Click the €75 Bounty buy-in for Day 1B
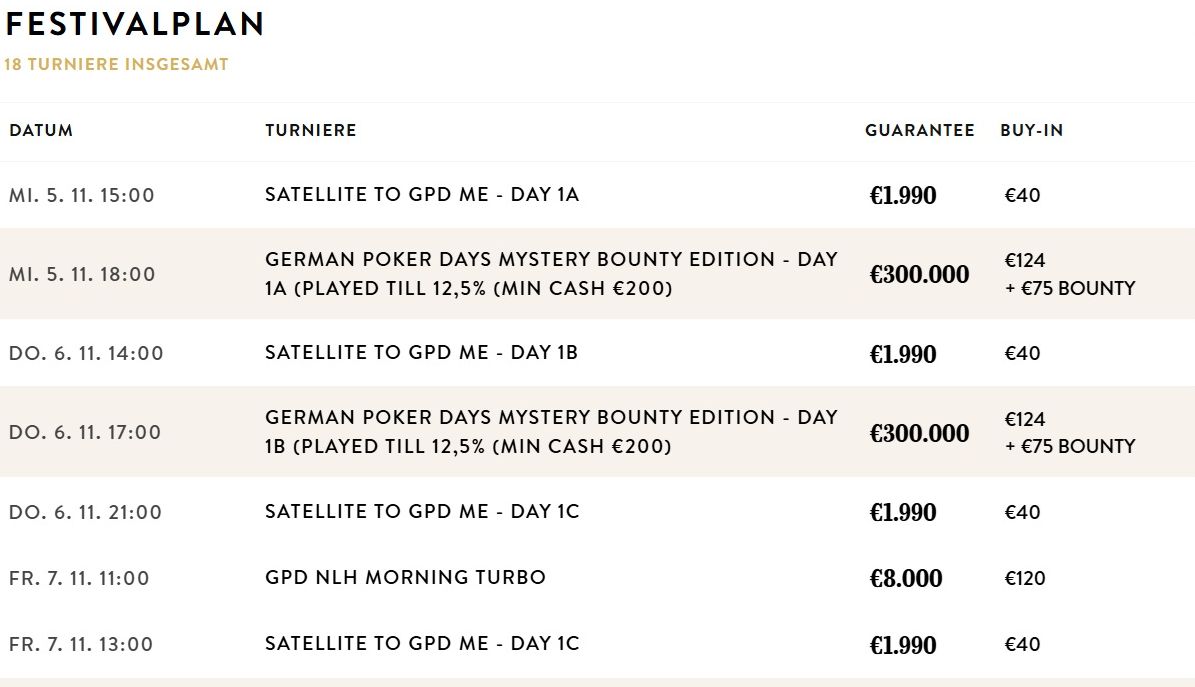The height and width of the screenshot is (687, 1195). point(1070,447)
